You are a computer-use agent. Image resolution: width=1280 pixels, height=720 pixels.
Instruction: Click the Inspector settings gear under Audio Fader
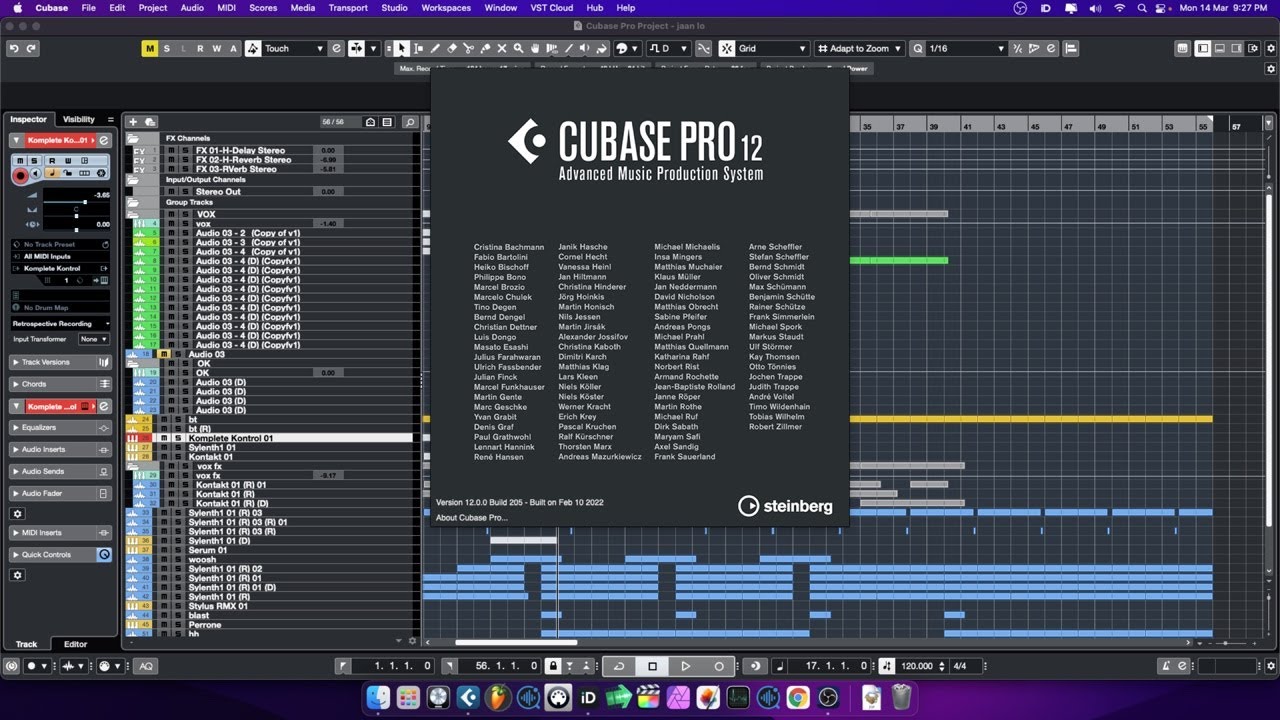coord(17,513)
